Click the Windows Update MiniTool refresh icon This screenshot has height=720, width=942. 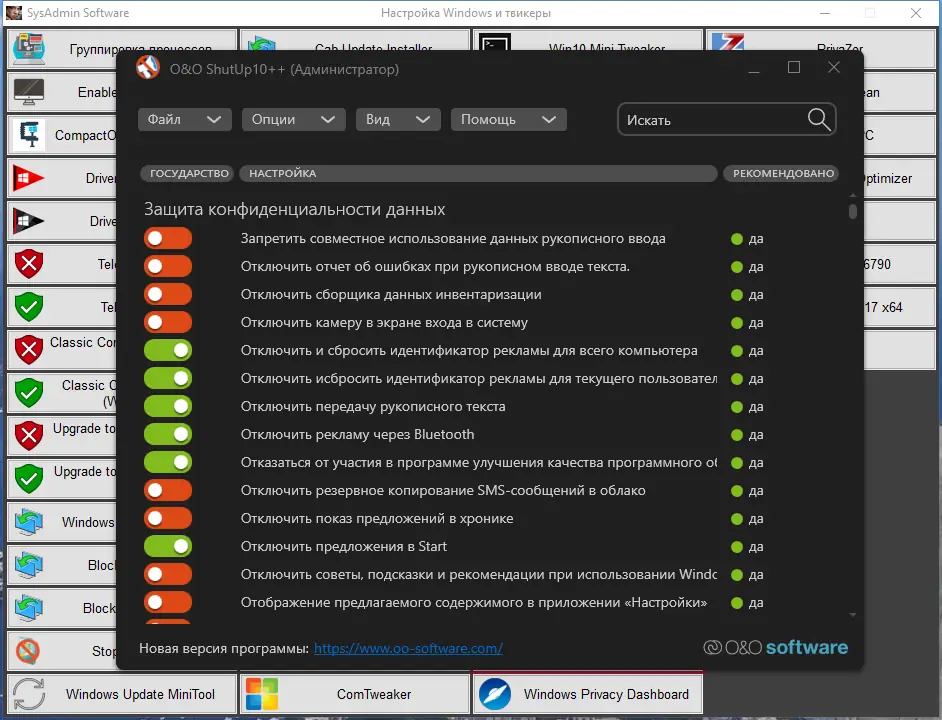click(28, 693)
